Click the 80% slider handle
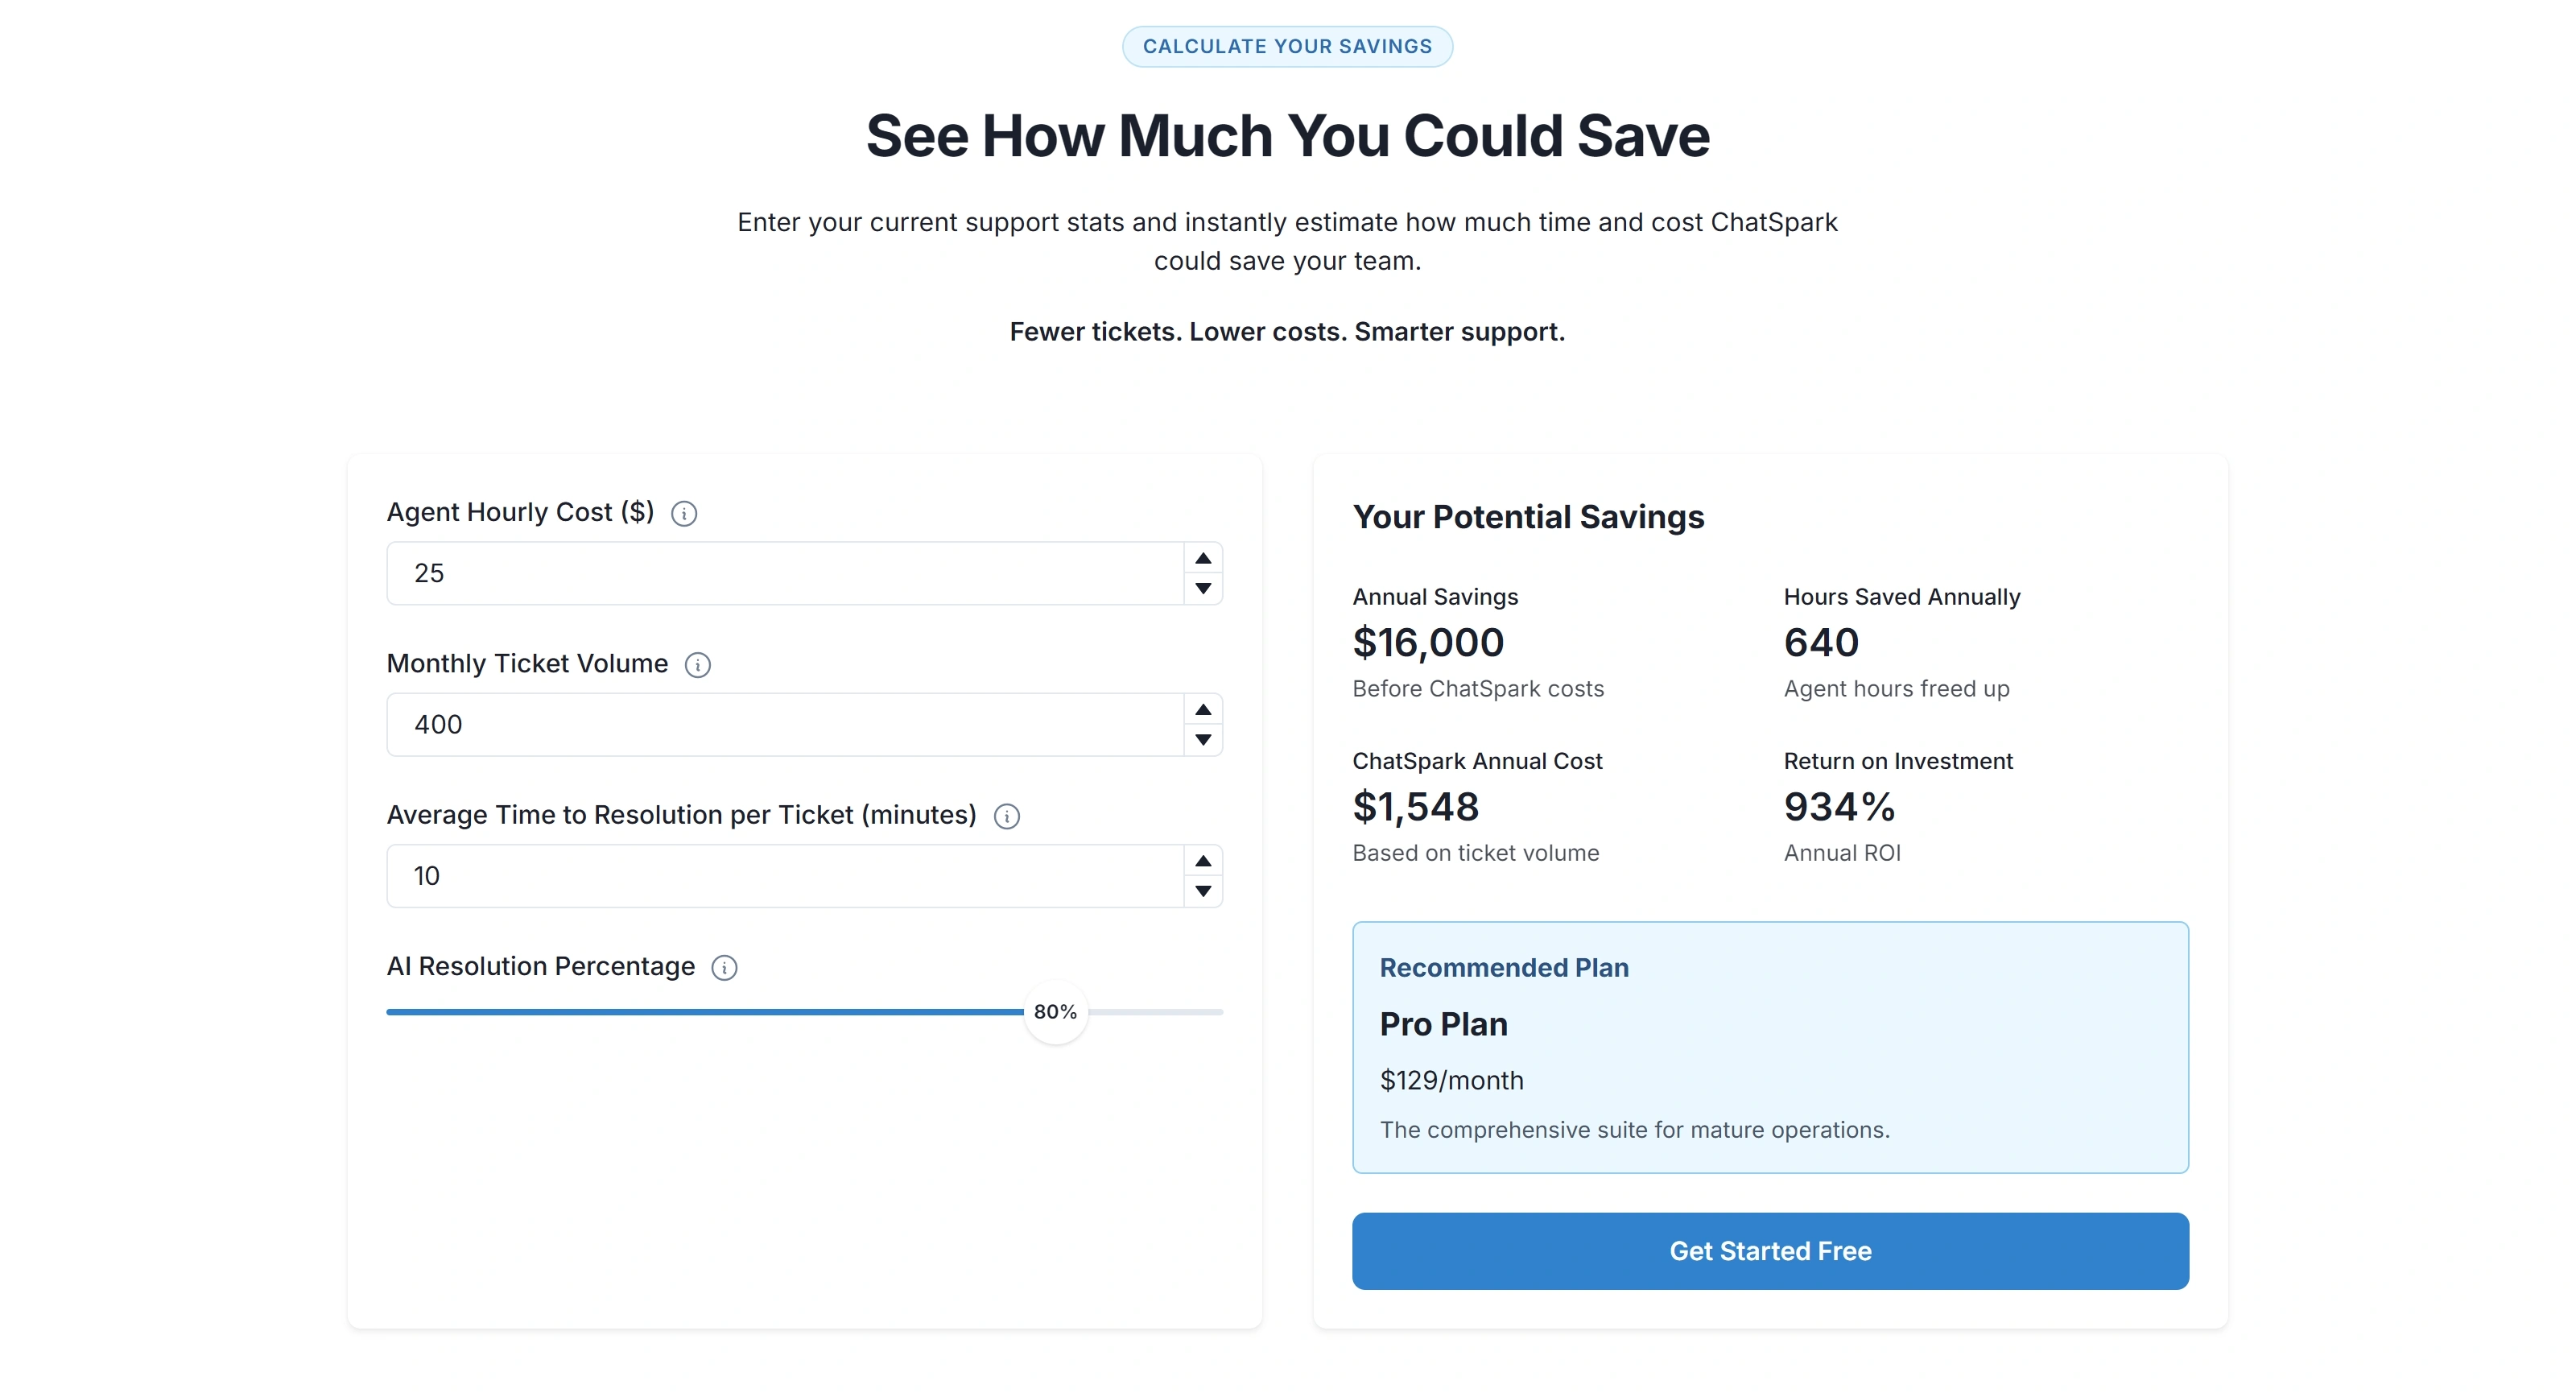The width and height of the screenshot is (2576, 1393). click(1055, 1012)
